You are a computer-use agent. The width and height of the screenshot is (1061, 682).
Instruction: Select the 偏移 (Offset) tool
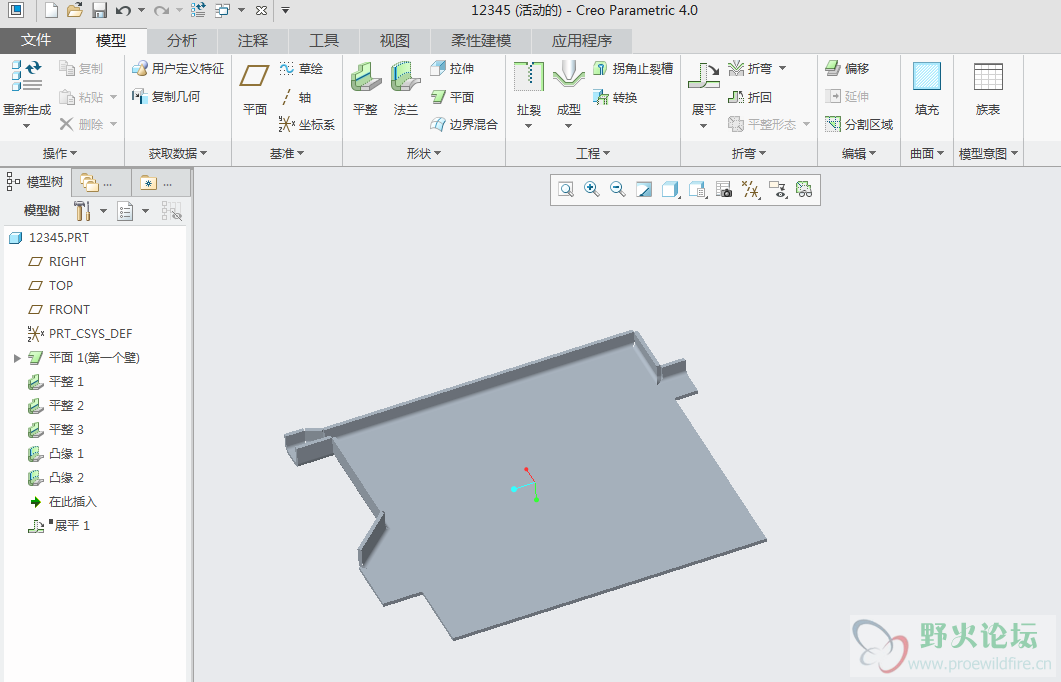point(846,68)
